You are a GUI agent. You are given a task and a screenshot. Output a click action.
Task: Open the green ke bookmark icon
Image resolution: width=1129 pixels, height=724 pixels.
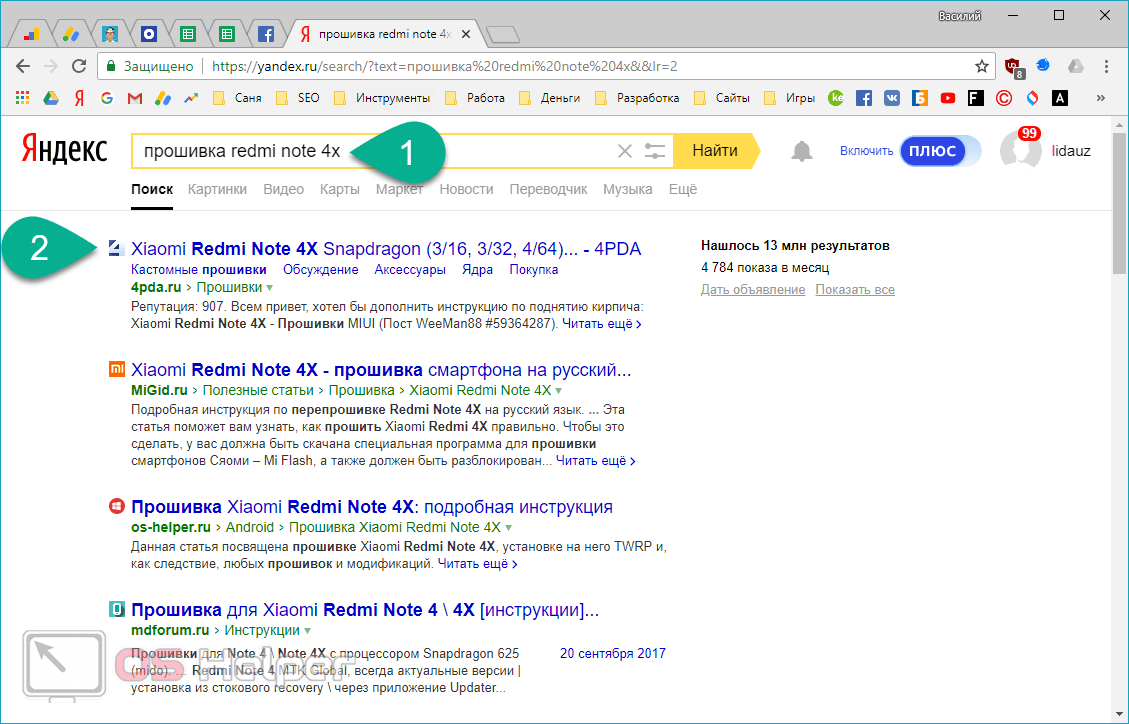tap(835, 98)
